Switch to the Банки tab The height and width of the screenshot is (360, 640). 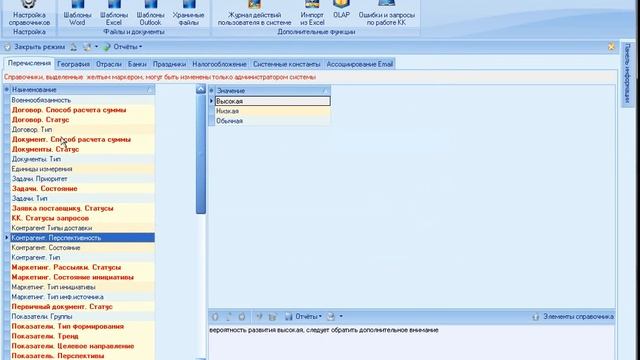[x=137, y=64]
